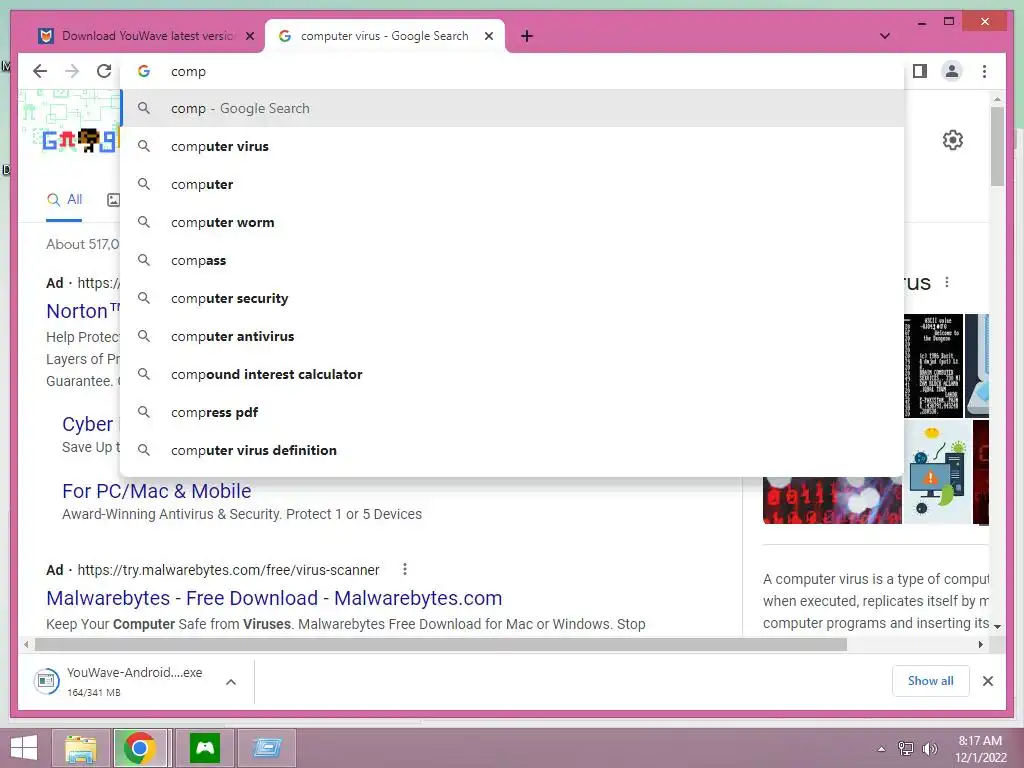
Task: Open the Windows Start button
Action: coord(24,748)
